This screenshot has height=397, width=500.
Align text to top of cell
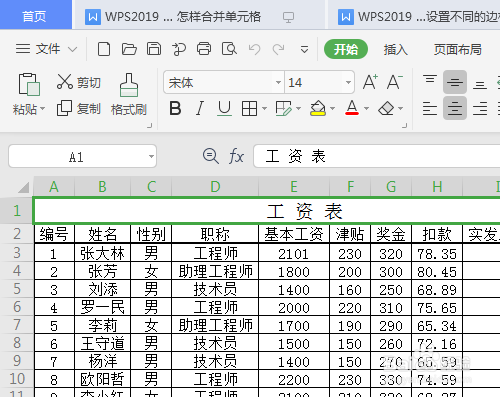pos(430,80)
